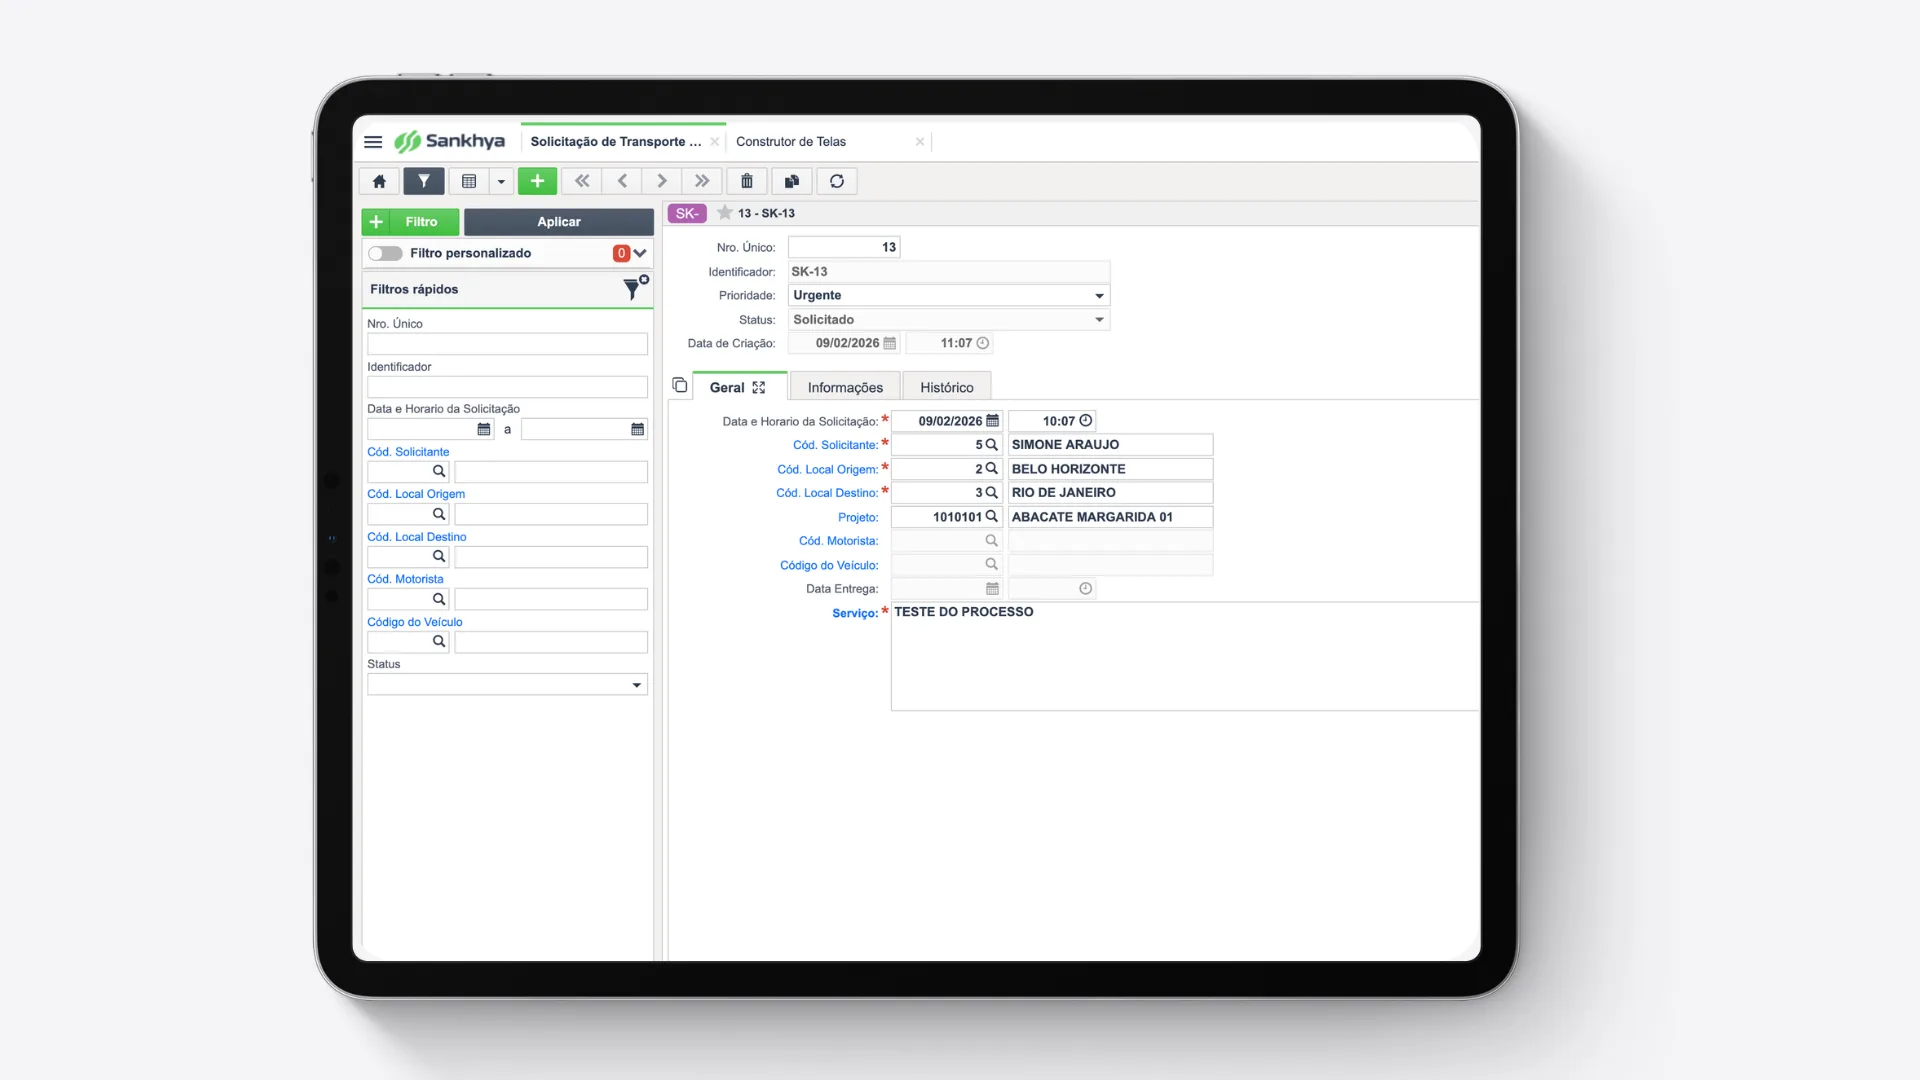The height and width of the screenshot is (1080, 1920).
Task: Click the Sankhya logo
Action: click(450, 141)
